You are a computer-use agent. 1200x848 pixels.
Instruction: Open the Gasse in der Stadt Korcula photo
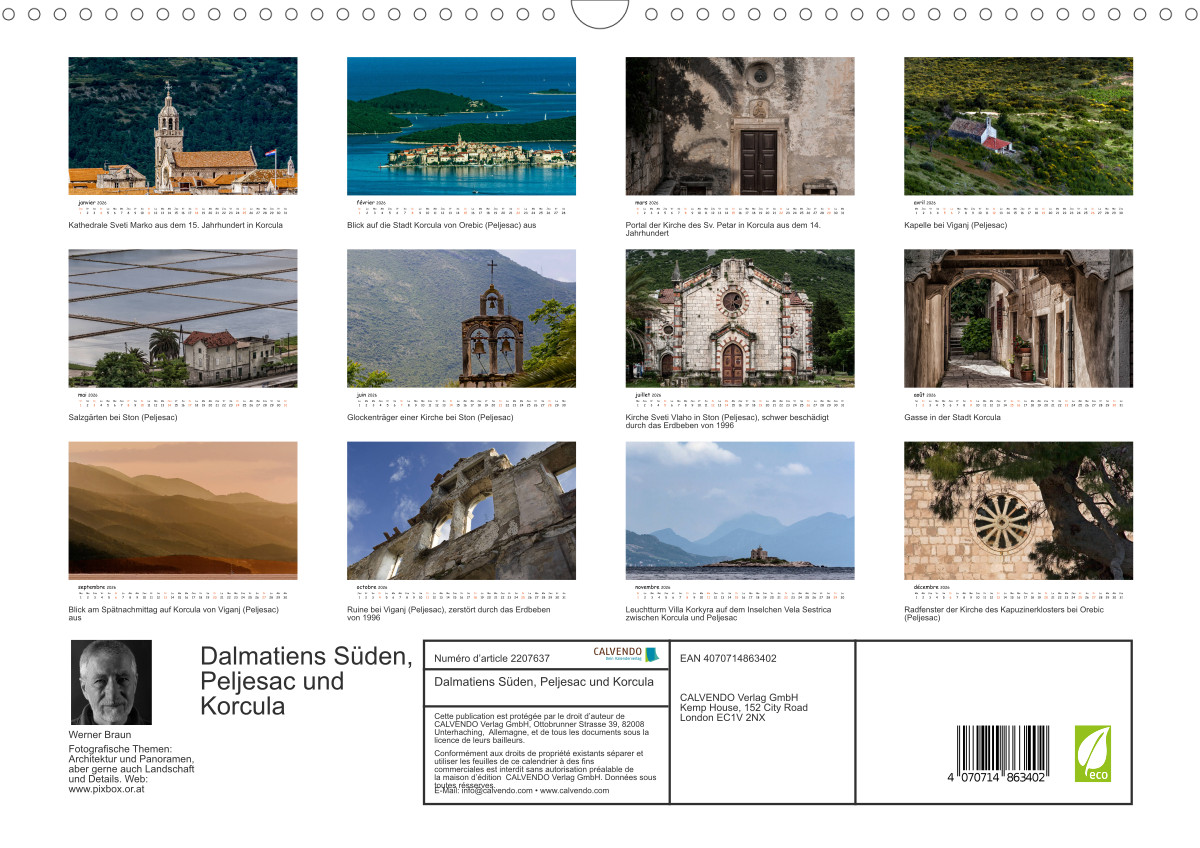[x=1018, y=318]
